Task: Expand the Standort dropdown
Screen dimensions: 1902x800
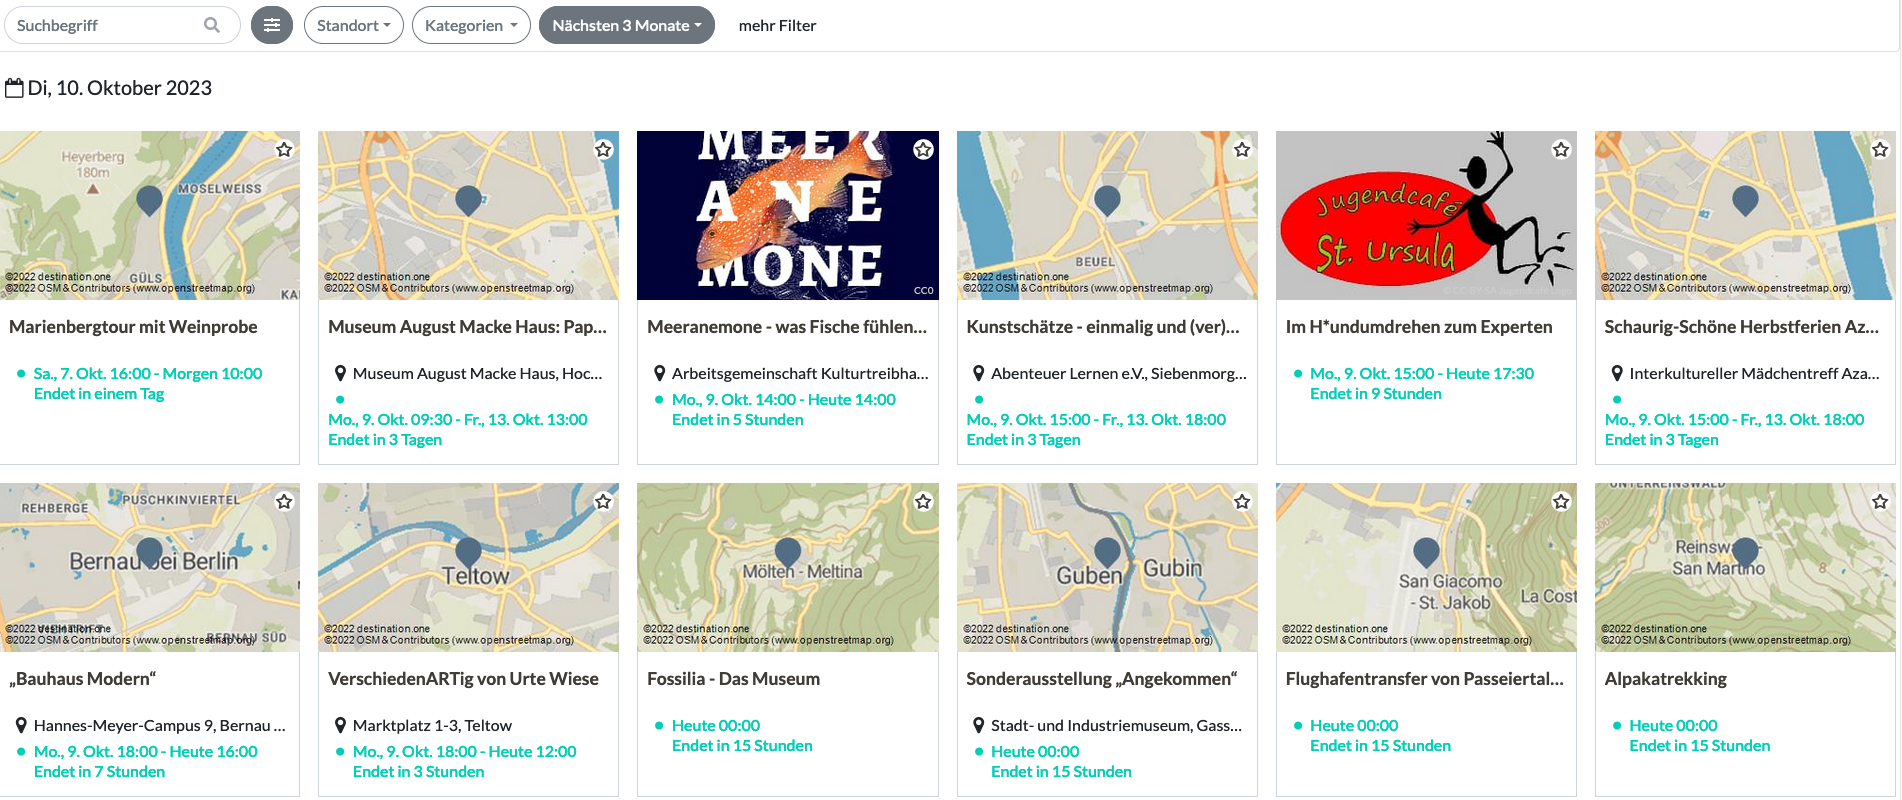Action: [353, 25]
